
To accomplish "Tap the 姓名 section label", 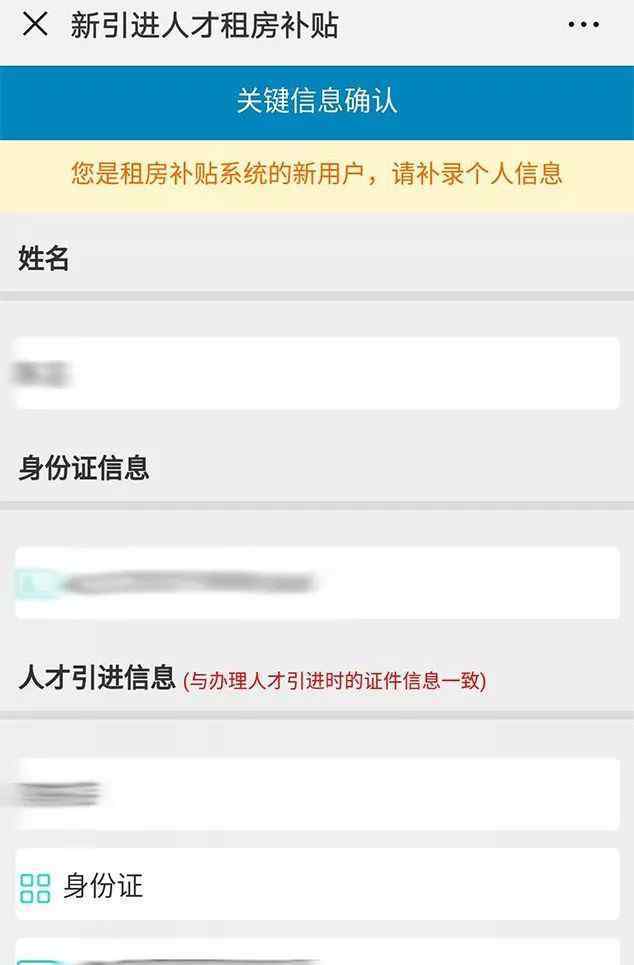I will coord(43,258).
